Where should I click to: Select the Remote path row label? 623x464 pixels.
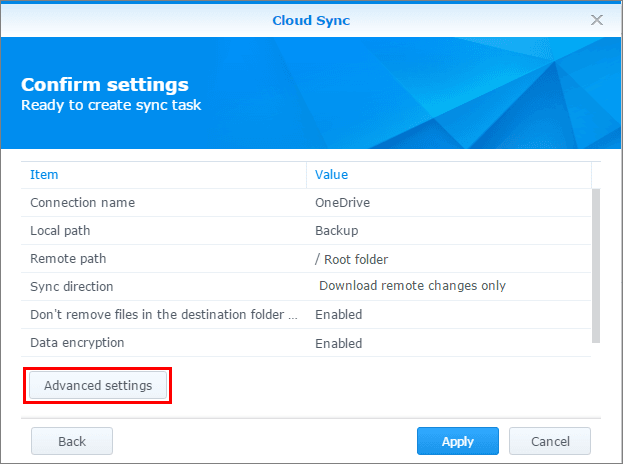click(68, 259)
